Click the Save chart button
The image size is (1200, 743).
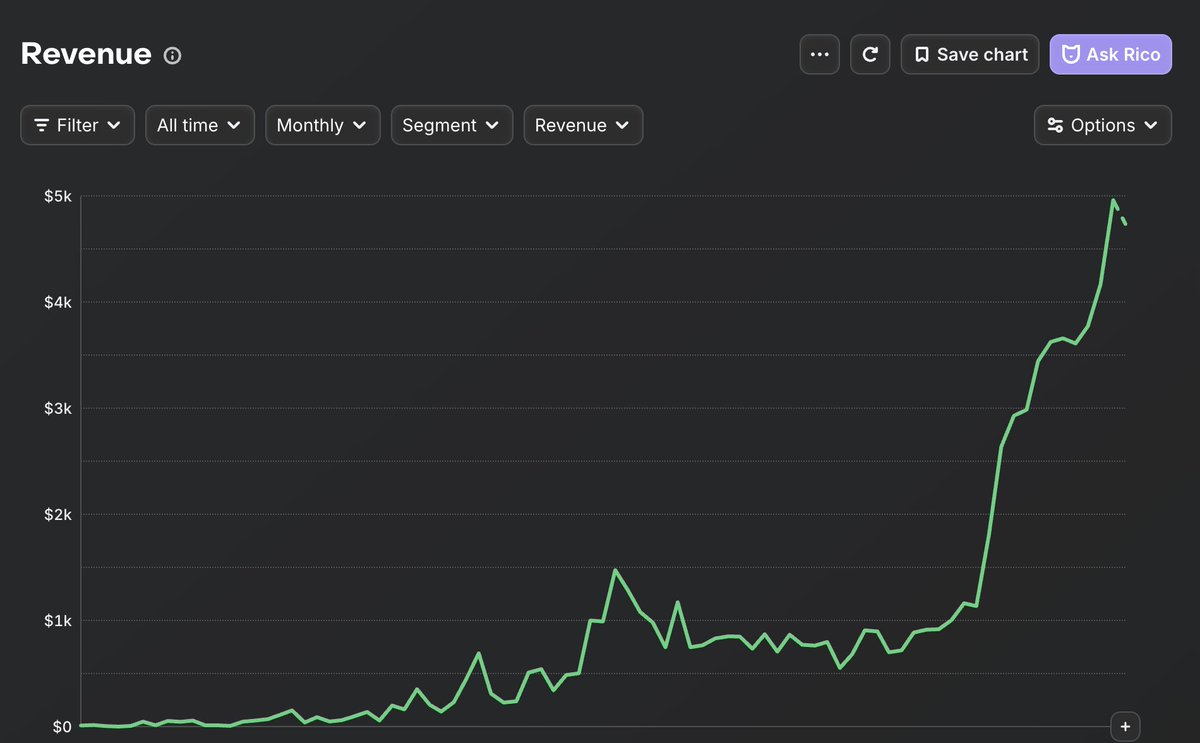970,54
